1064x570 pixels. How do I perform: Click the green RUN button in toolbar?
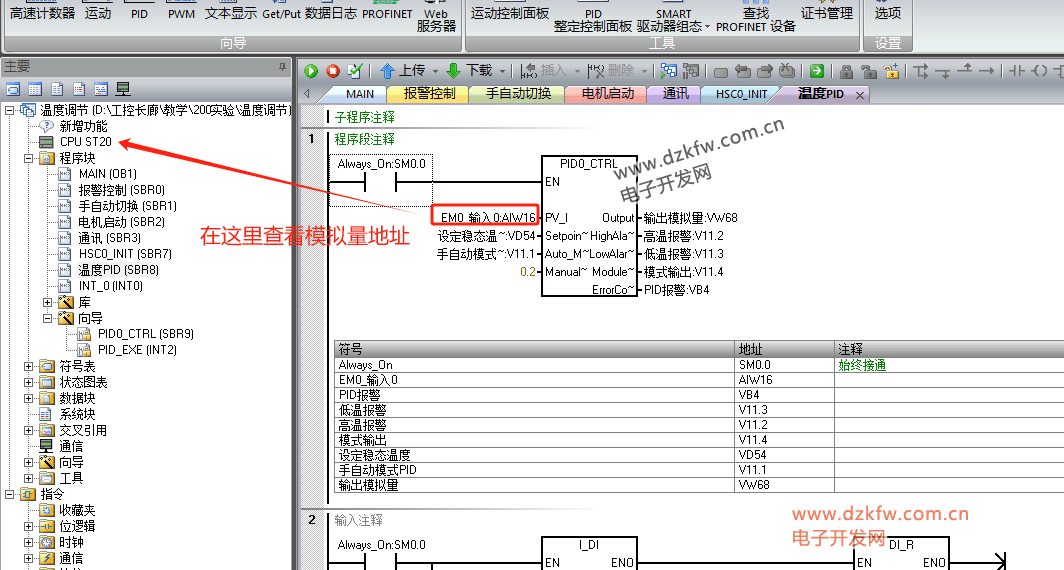311,71
